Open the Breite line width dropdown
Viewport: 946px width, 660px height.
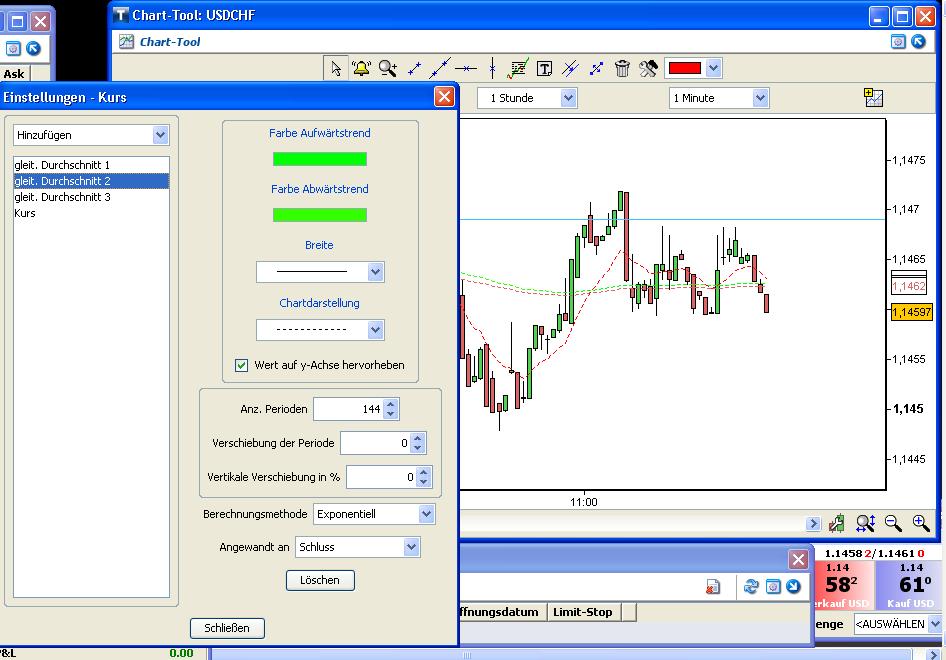click(375, 272)
